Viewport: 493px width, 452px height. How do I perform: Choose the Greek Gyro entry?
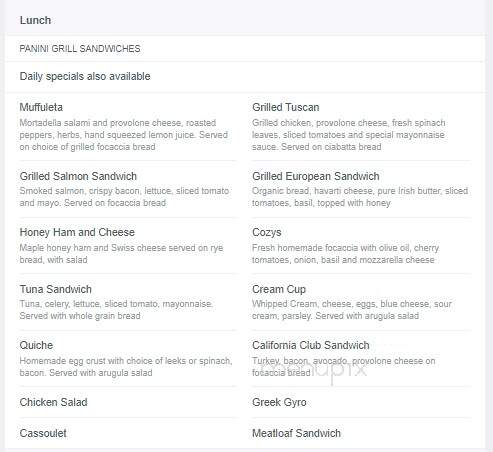(x=279, y=402)
